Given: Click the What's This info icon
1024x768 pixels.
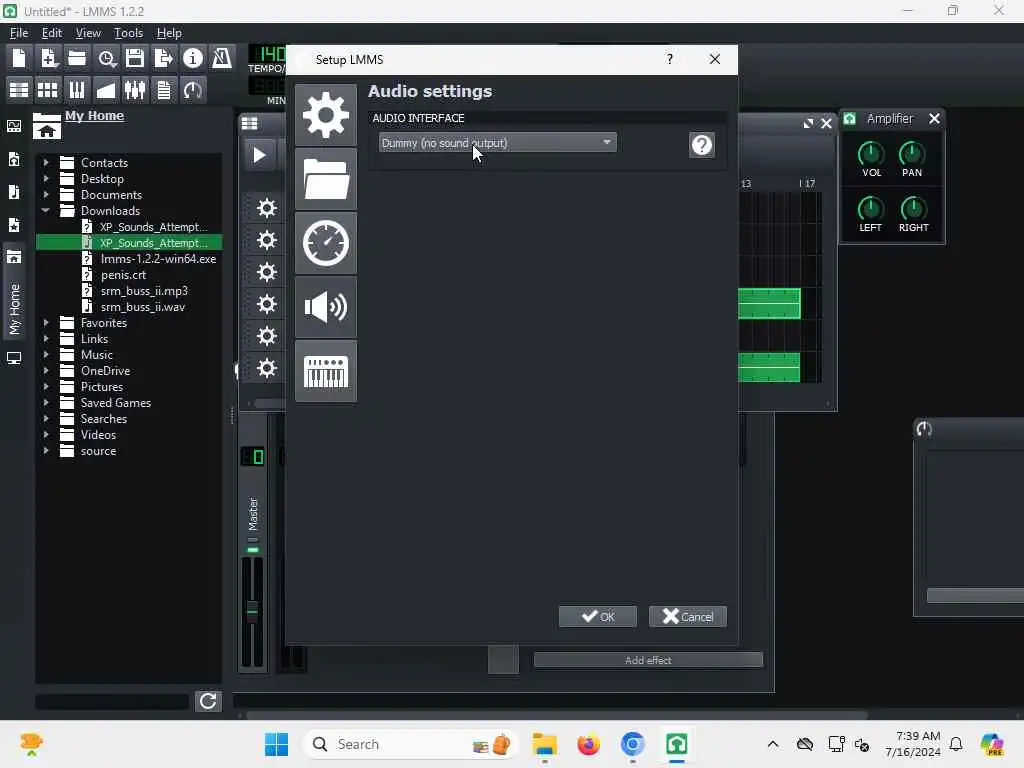Looking at the screenshot, I should [193, 59].
